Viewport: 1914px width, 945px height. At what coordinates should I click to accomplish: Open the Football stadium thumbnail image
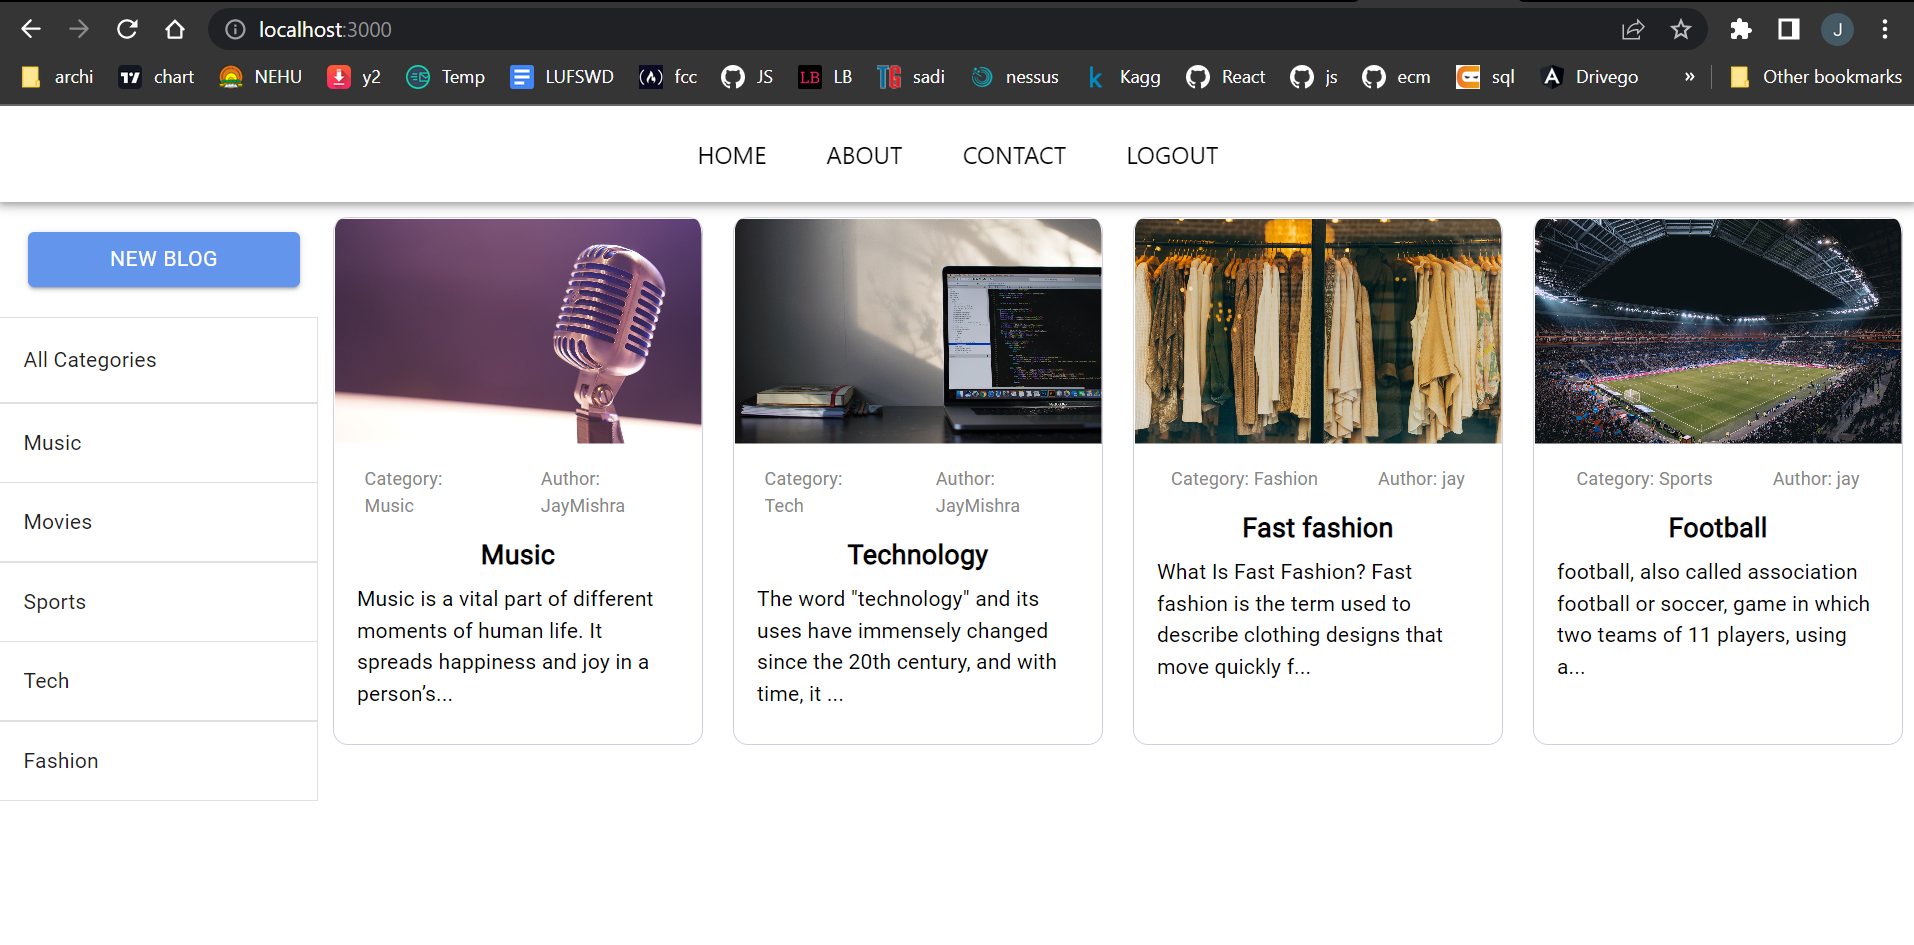point(1716,330)
